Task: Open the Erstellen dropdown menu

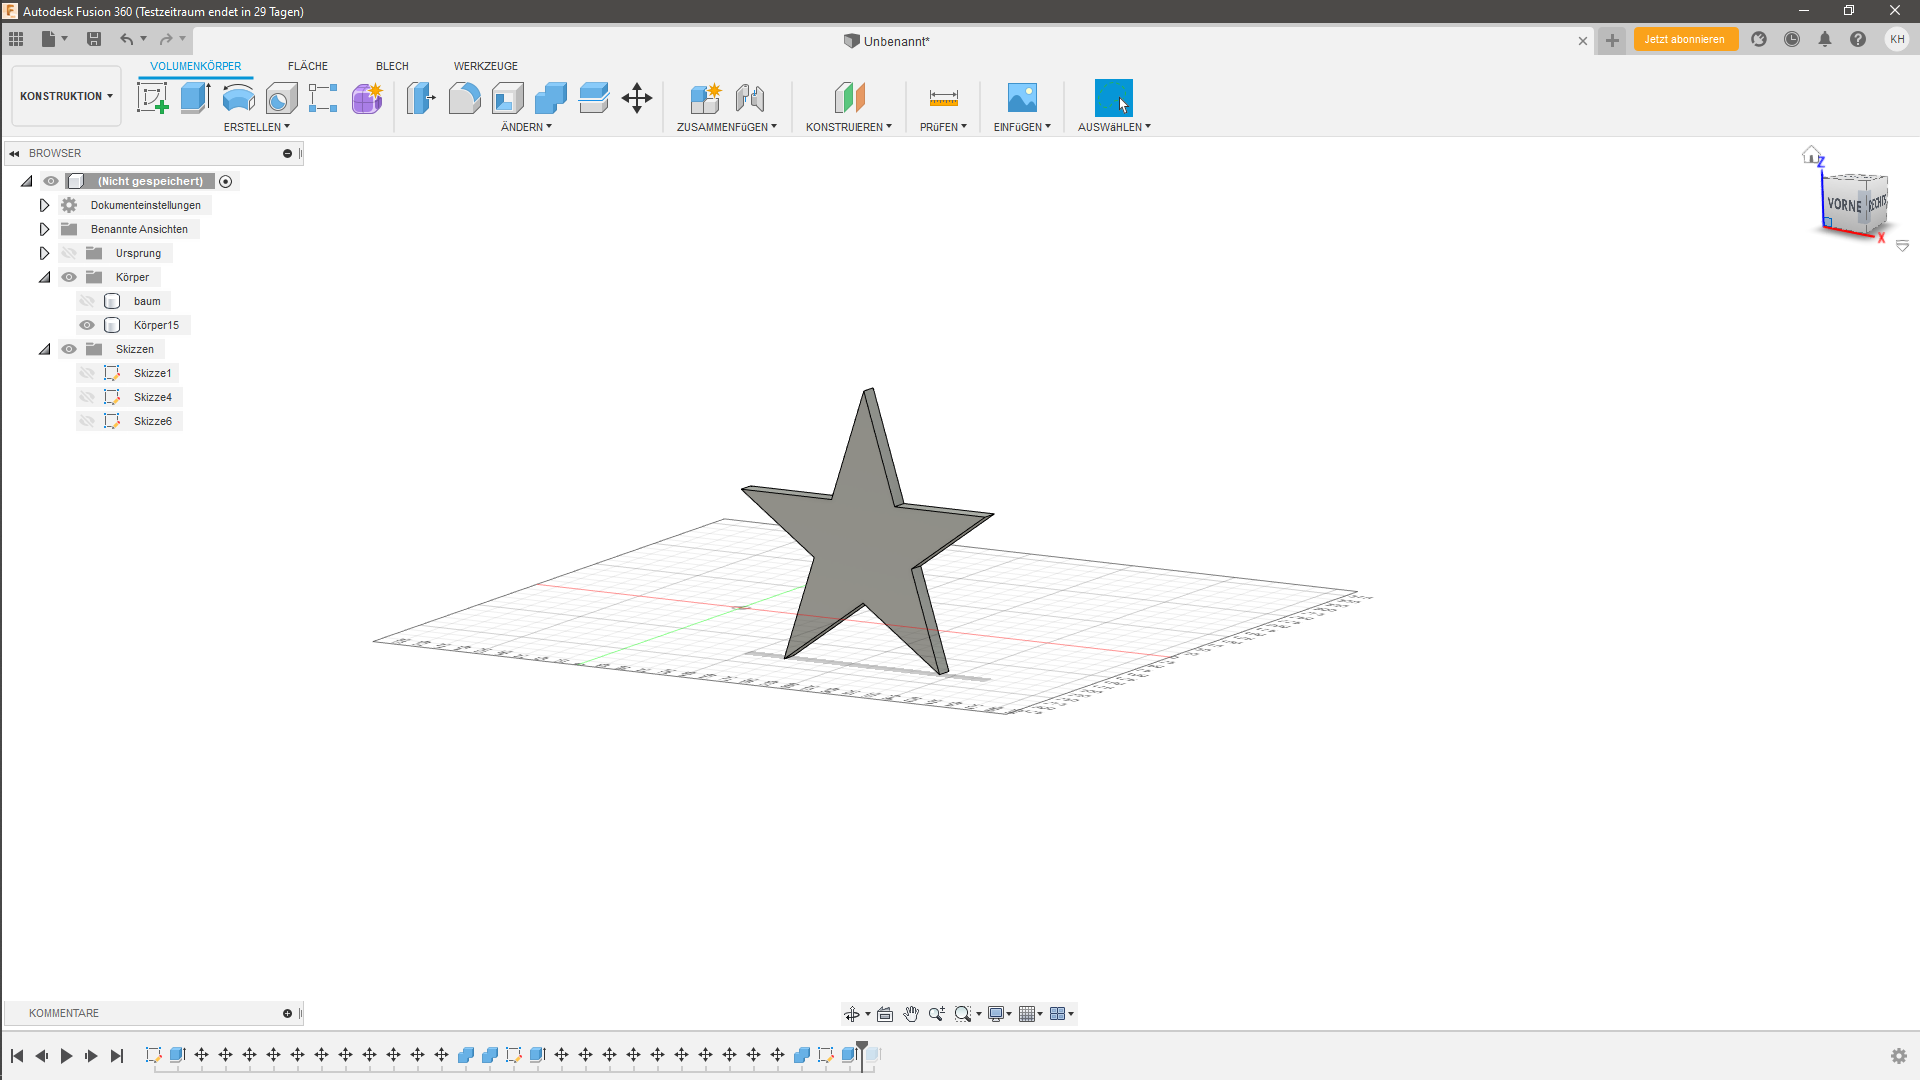Action: pyautogui.click(x=256, y=127)
